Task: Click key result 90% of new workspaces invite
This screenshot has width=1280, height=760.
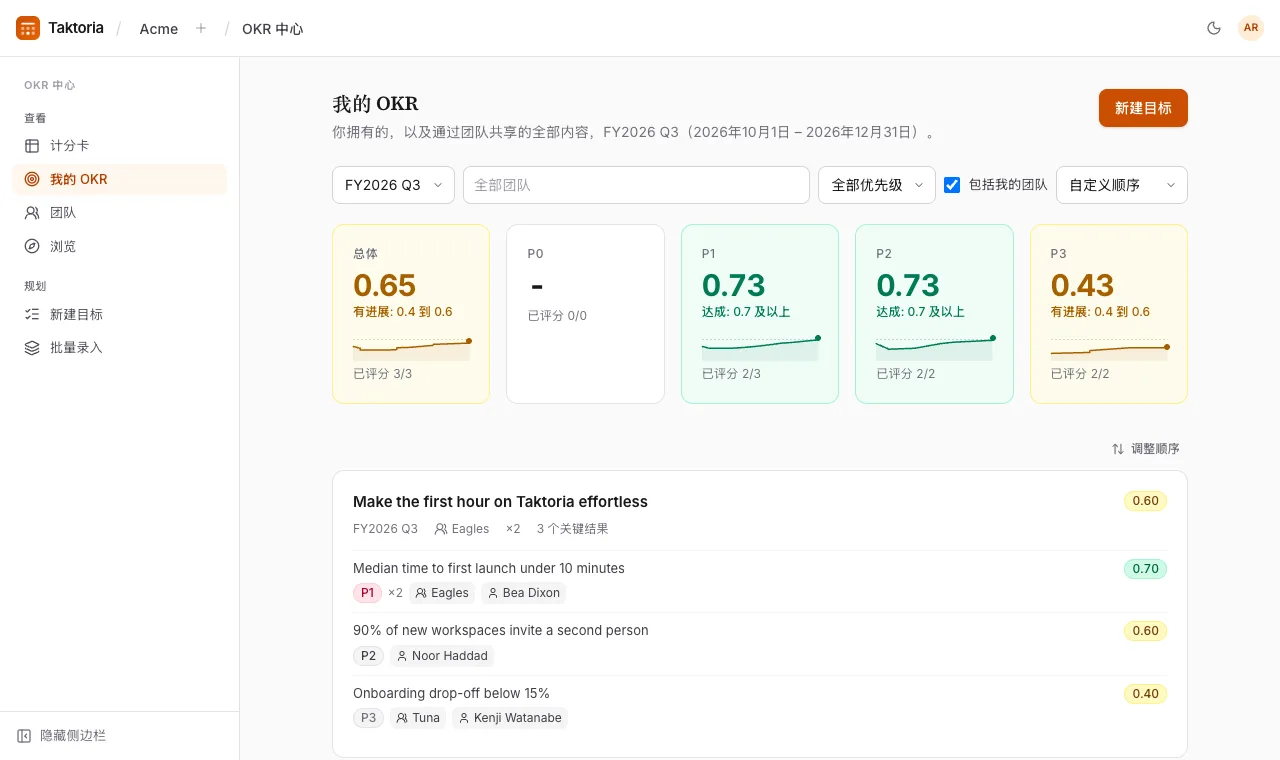Action: [x=501, y=631]
